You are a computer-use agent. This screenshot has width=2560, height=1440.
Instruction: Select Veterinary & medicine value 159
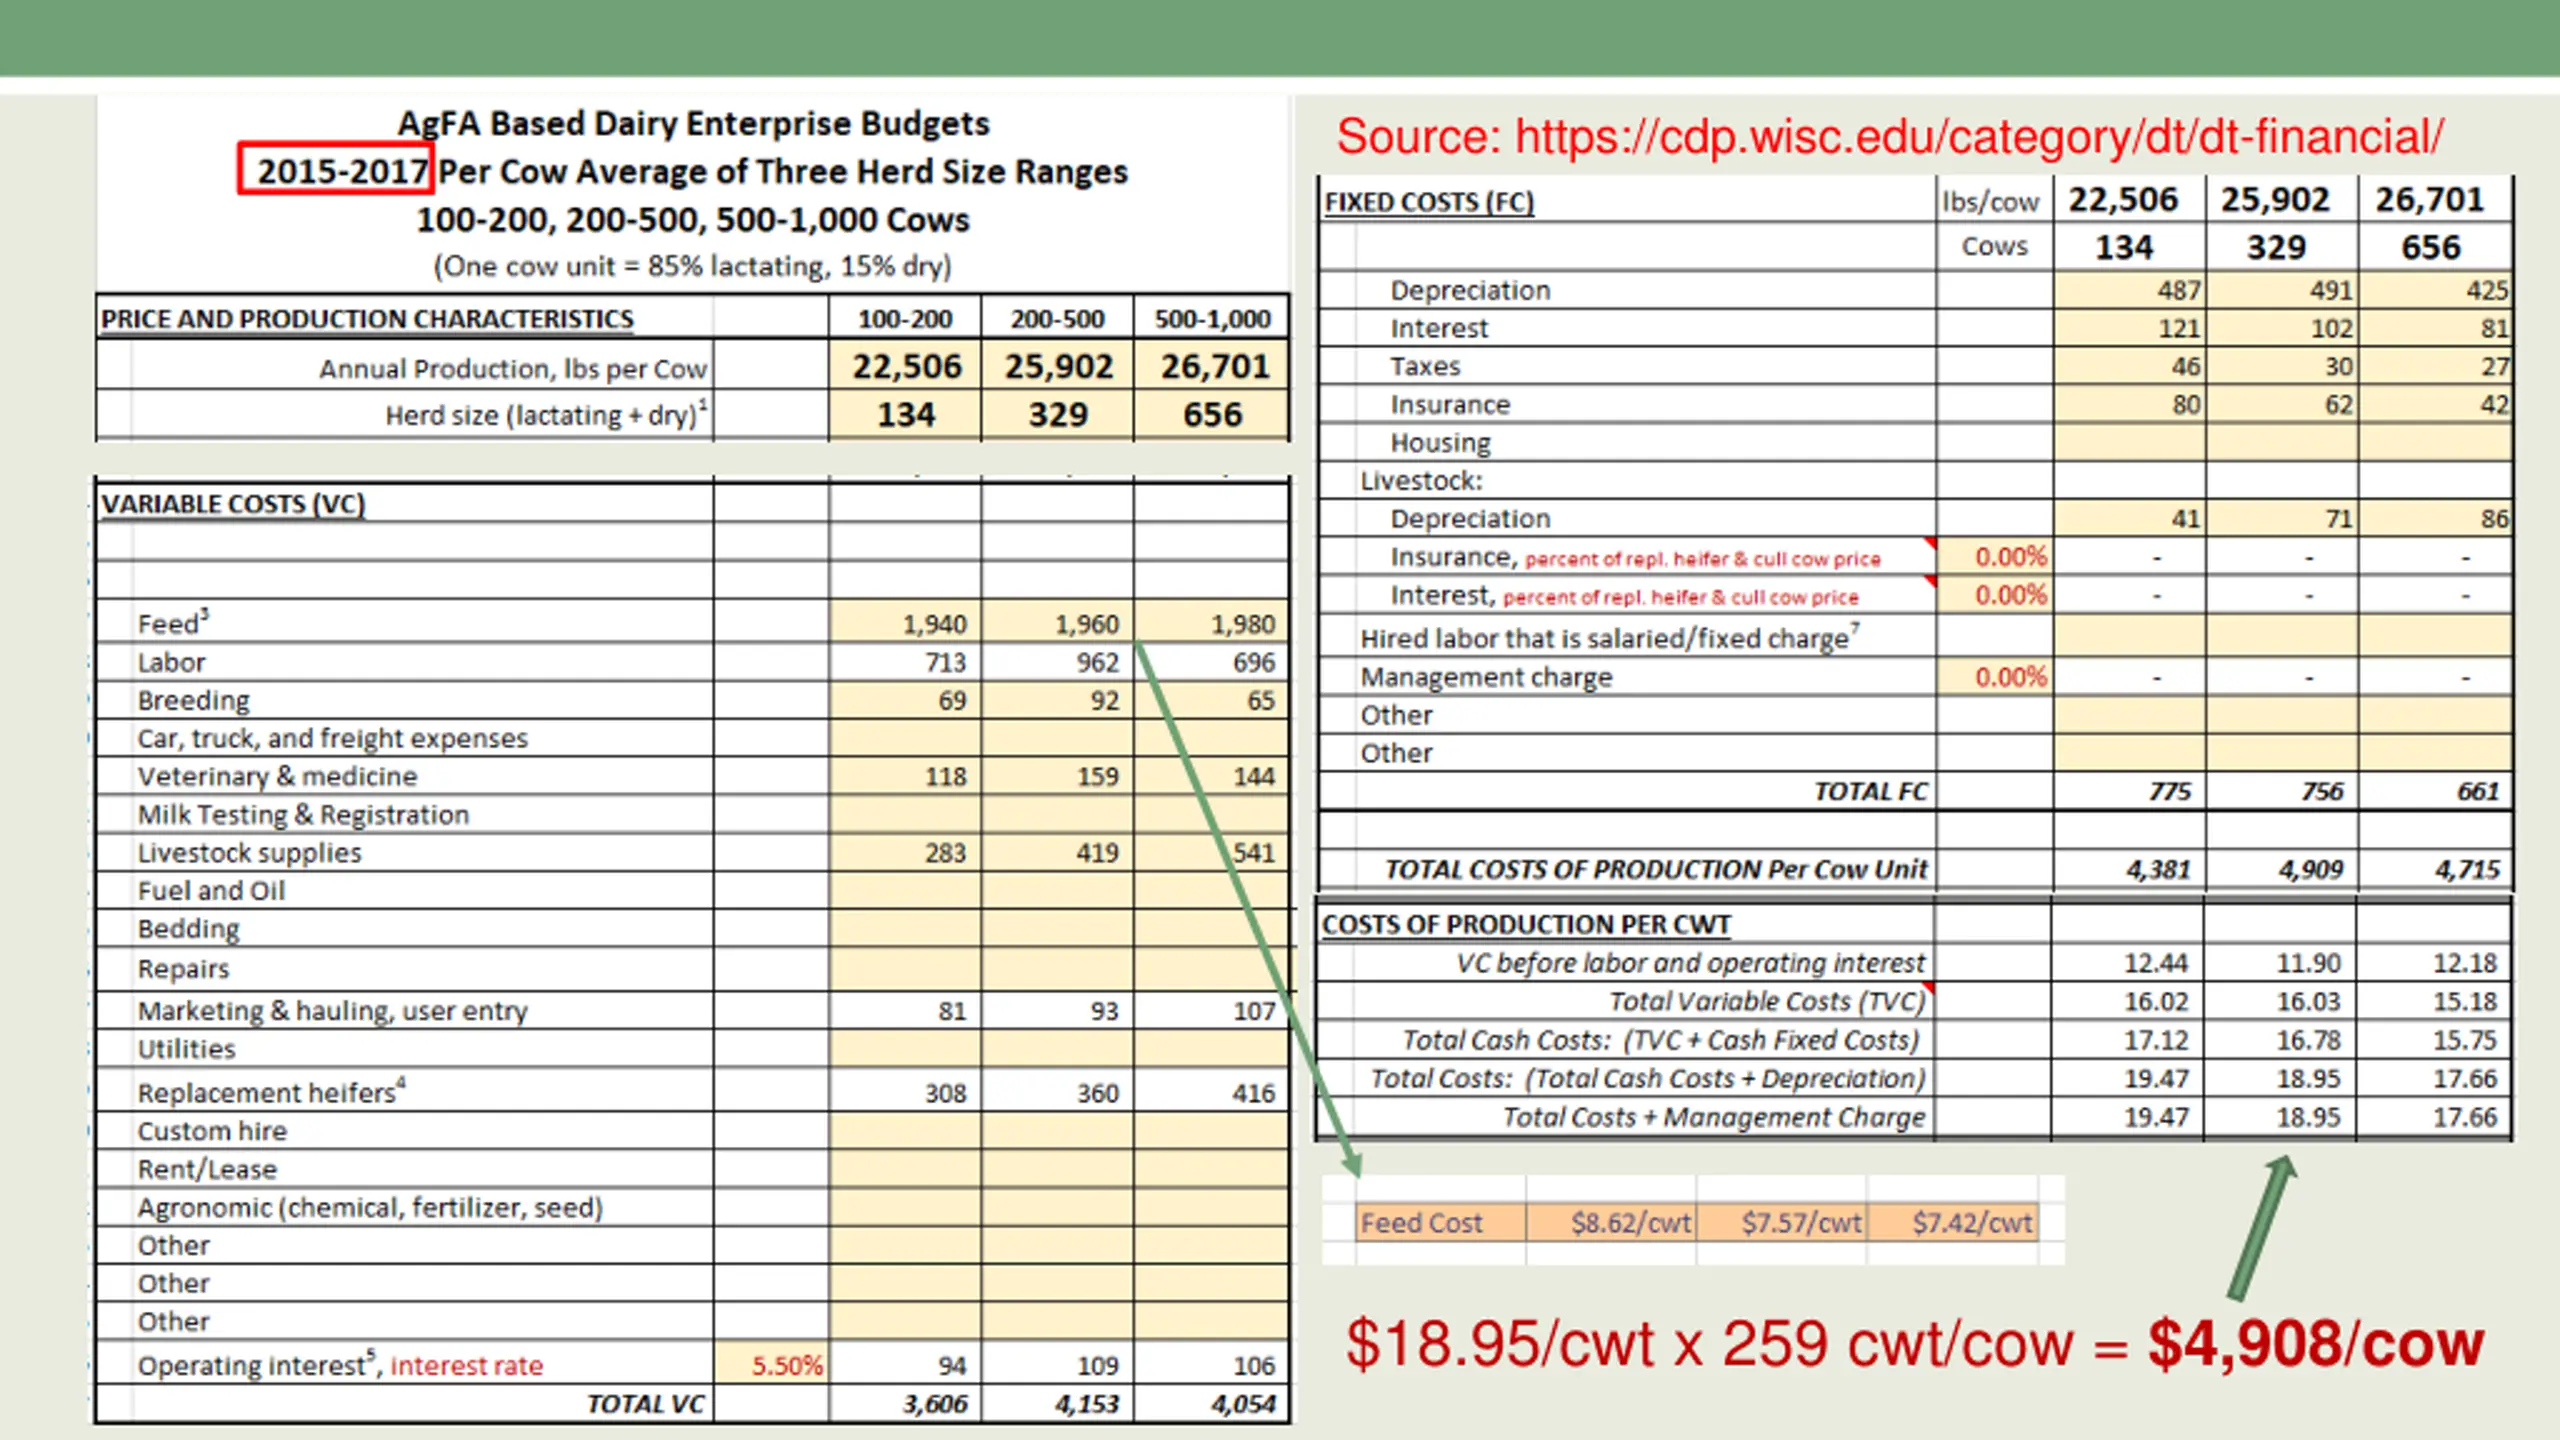(1097, 776)
